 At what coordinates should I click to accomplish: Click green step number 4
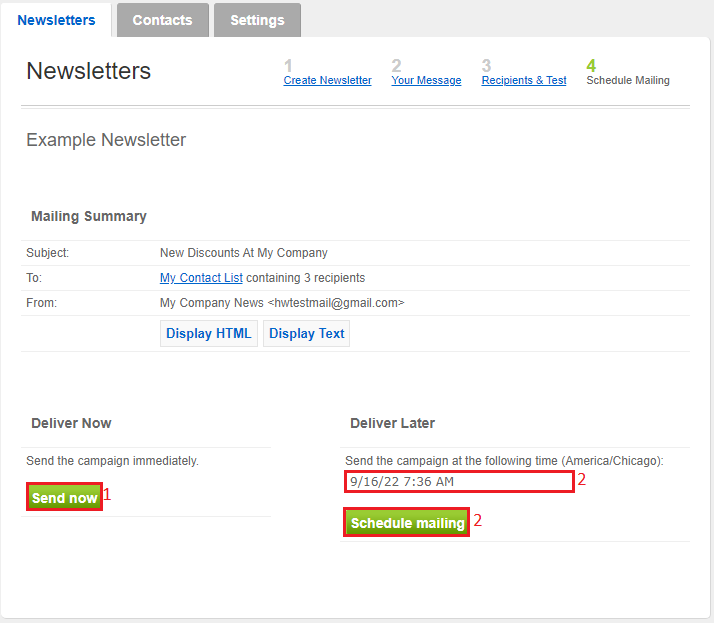(x=591, y=66)
